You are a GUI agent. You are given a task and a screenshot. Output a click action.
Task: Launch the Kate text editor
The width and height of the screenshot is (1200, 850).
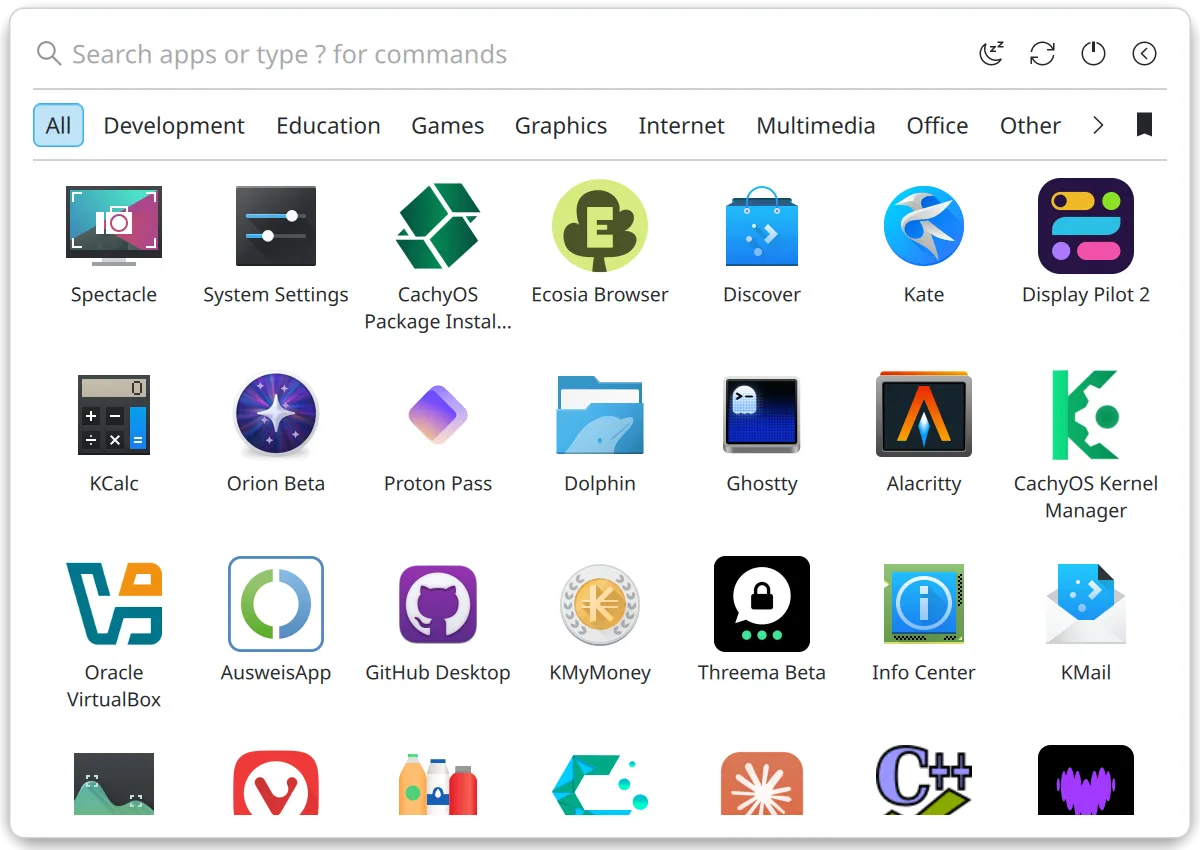tap(924, 226)
